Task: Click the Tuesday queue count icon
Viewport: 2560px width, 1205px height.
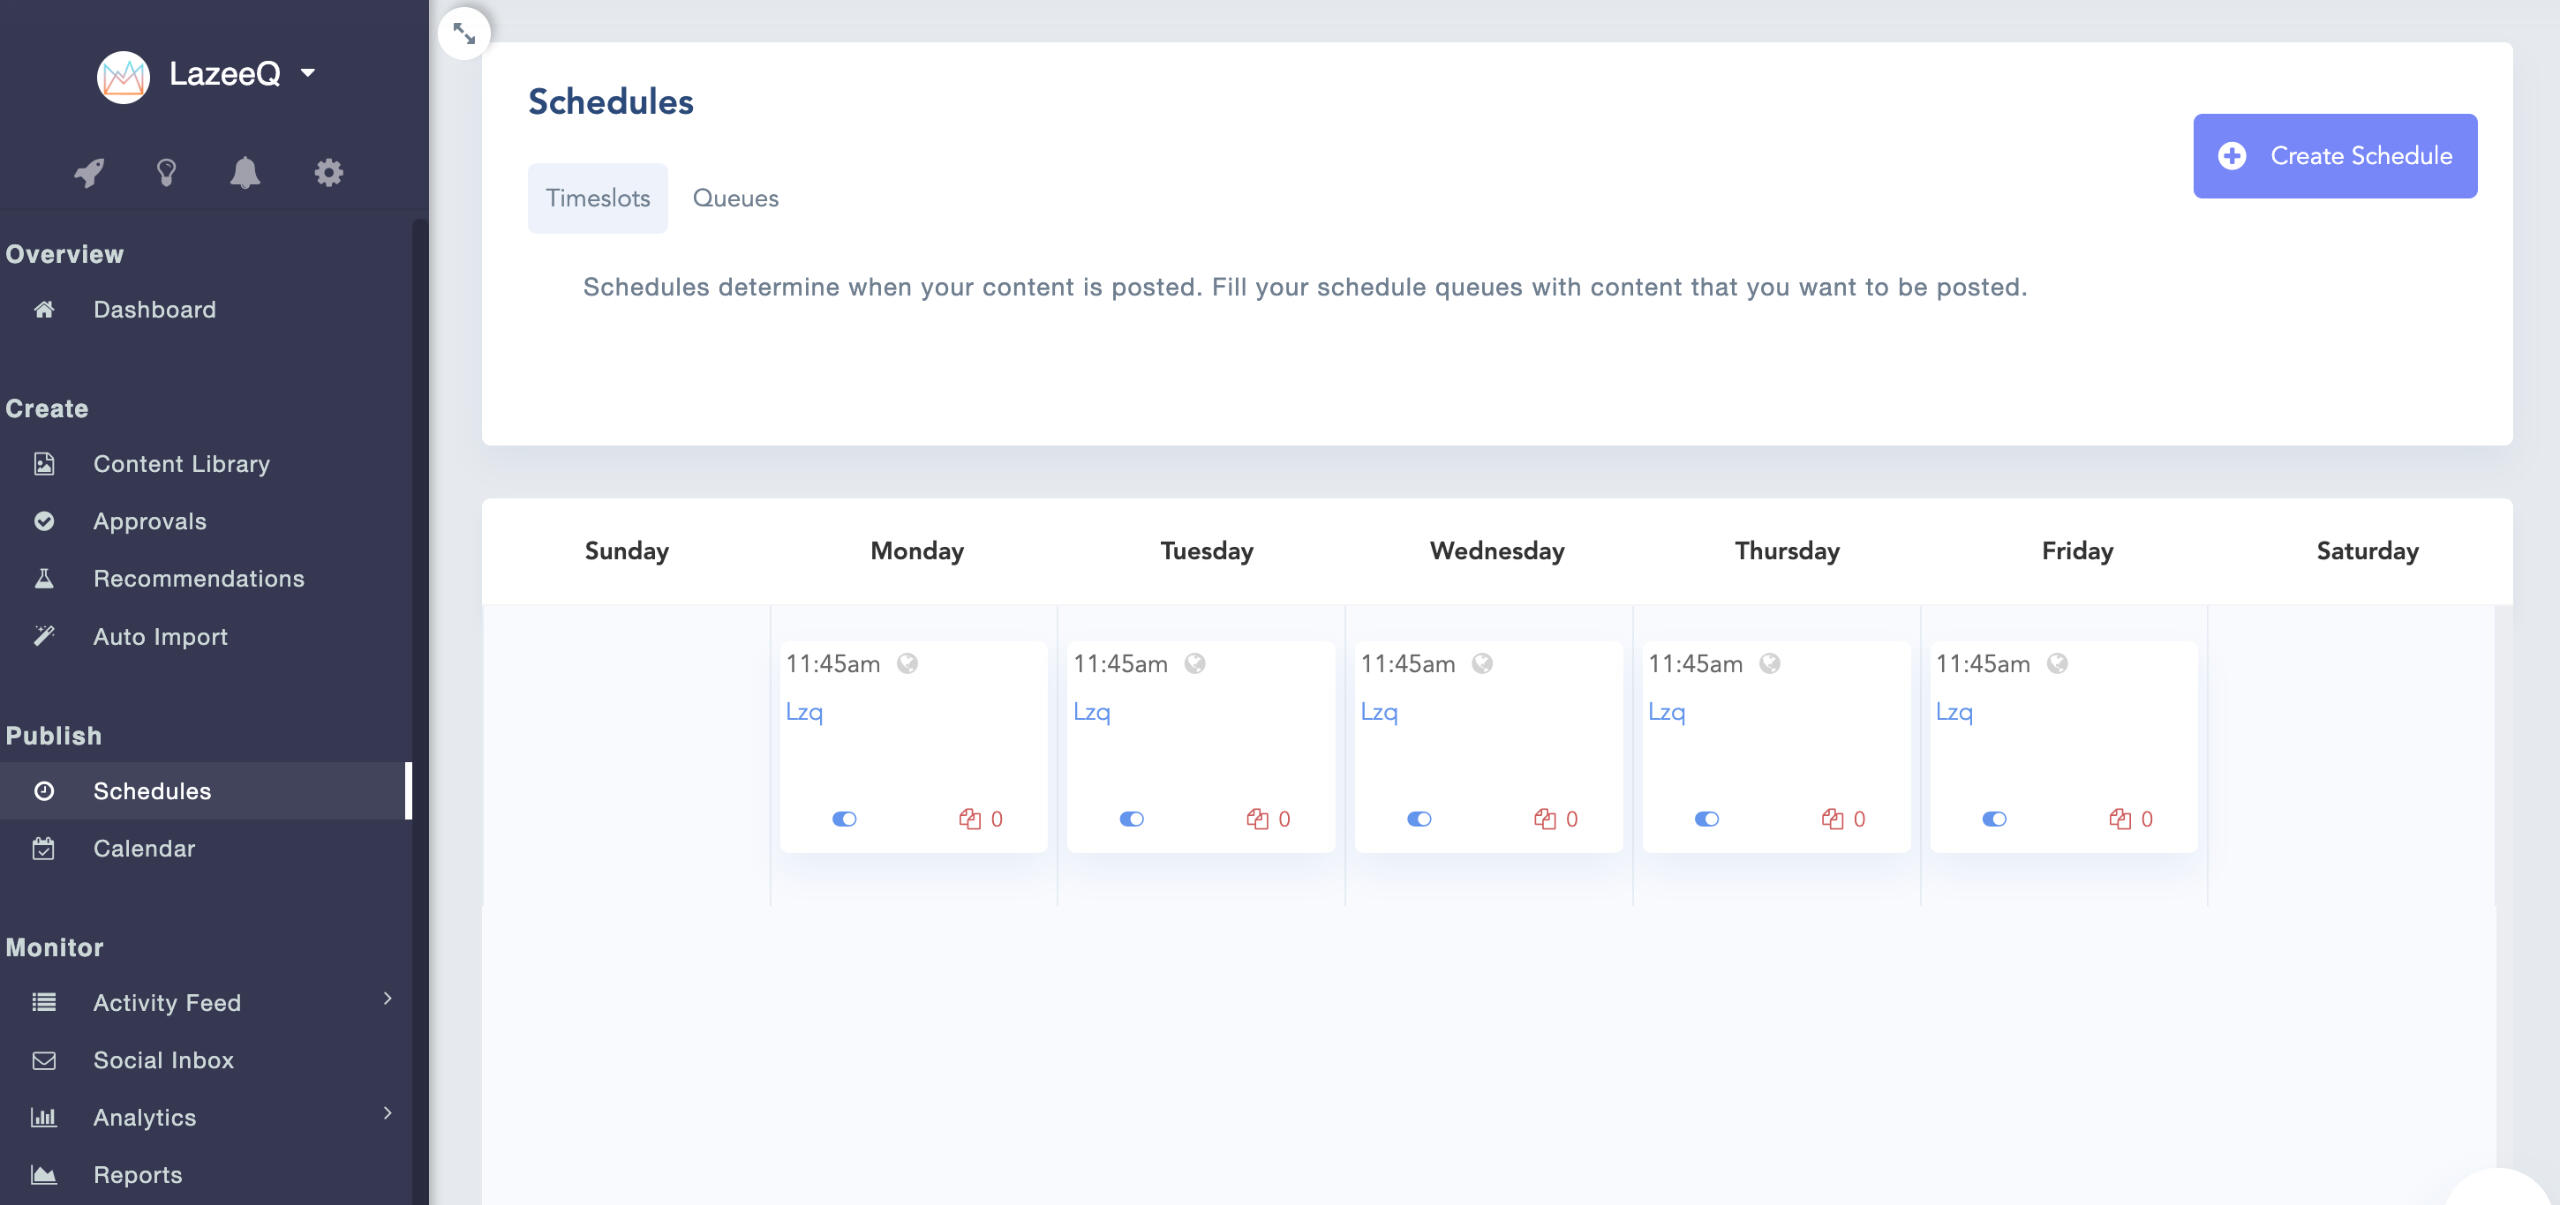Action: [1257, 819]
